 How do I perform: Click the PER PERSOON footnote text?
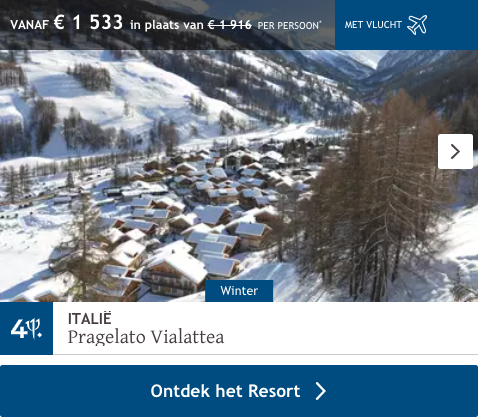[x=289, y=26]
